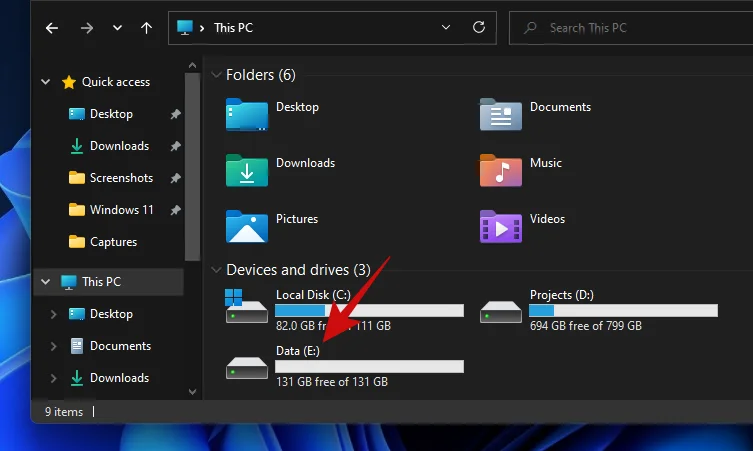753x451 pixels.
Task: Select This PC in the navigation pane
Action: [101, 282]
